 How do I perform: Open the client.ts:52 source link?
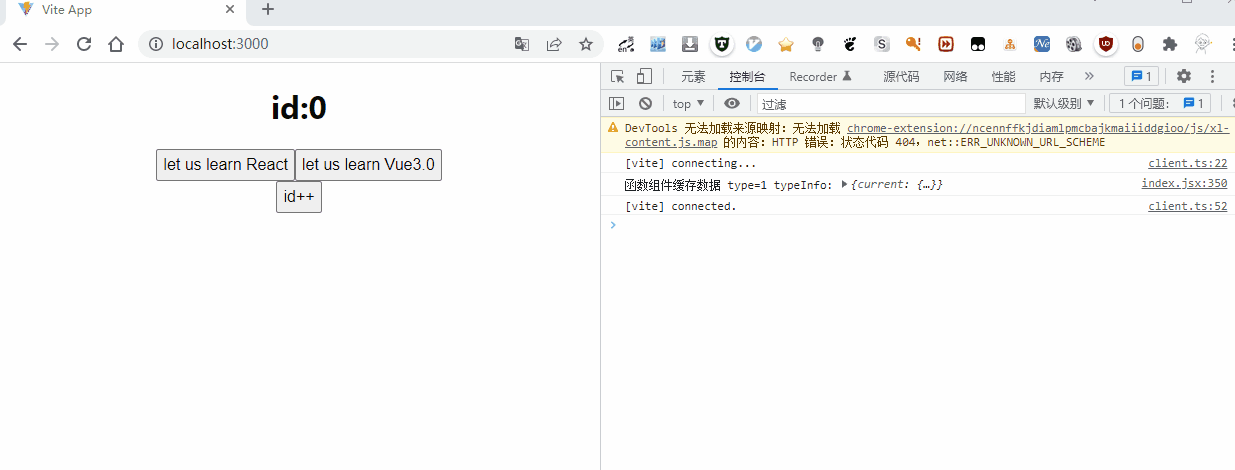pyautogui.click(x=1188, y=206)
